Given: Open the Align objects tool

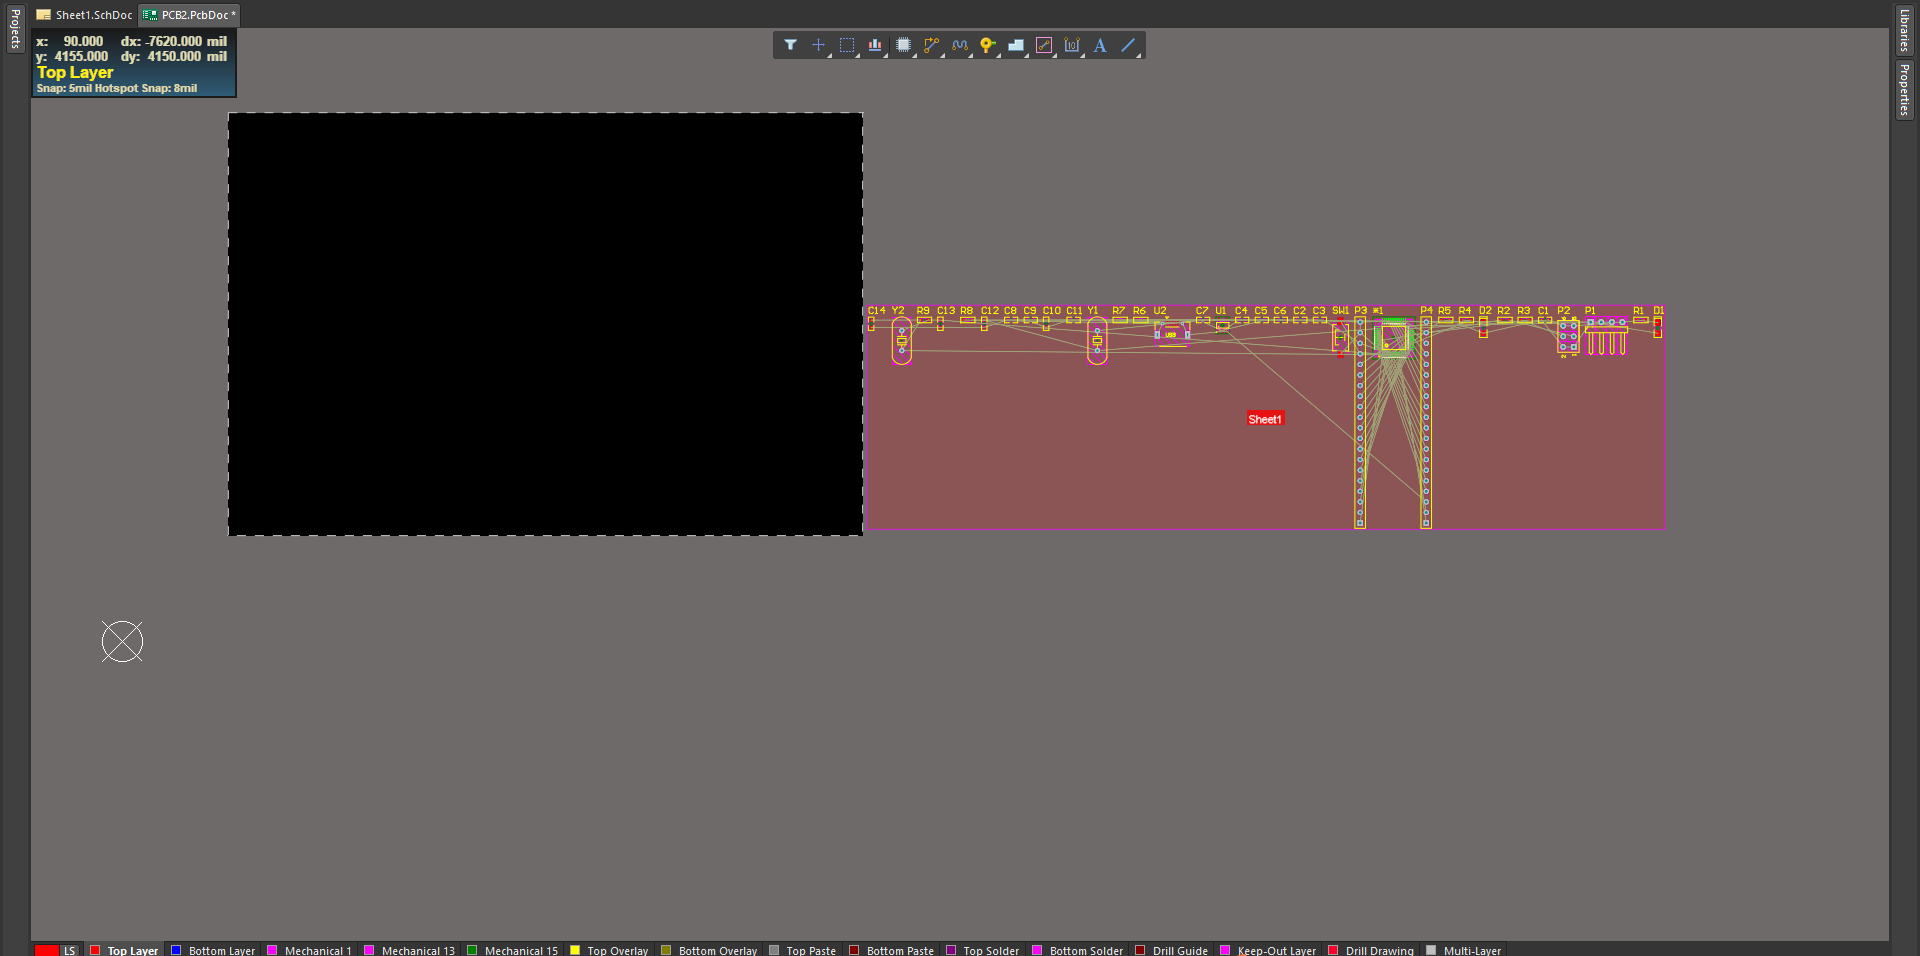Looking at the screenshot, I should pyautogui.click(x=875, y=45).
